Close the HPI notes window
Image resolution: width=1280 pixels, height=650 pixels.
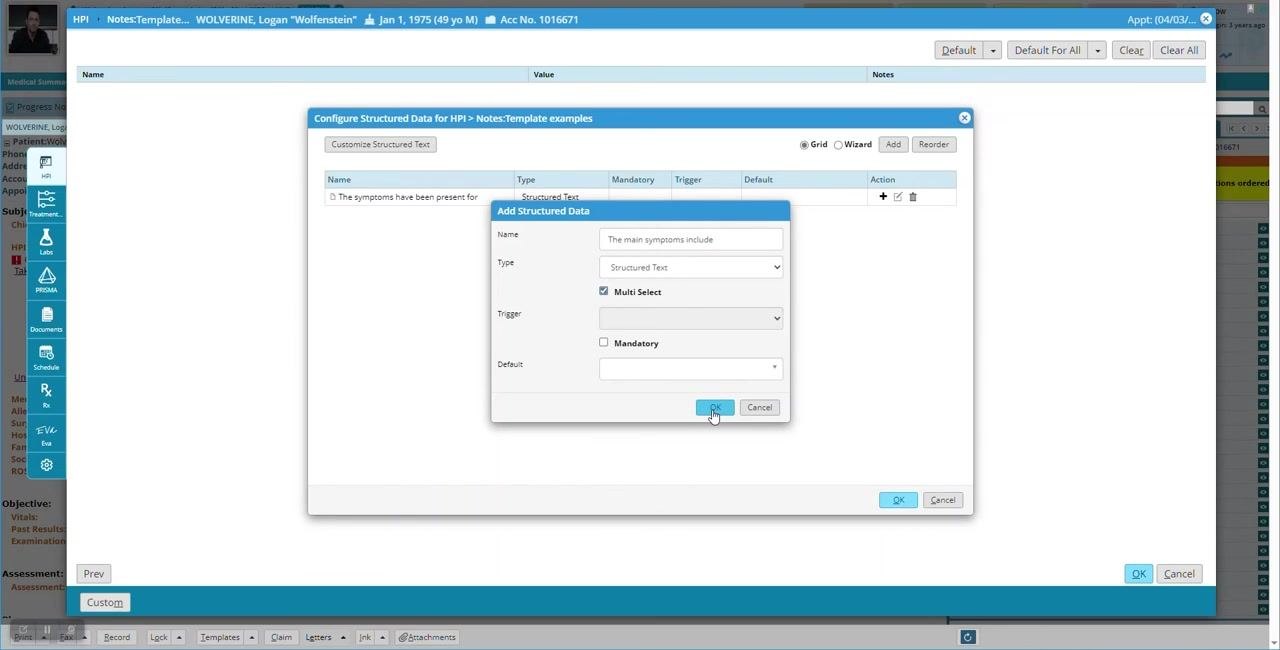pos(1206,18)
